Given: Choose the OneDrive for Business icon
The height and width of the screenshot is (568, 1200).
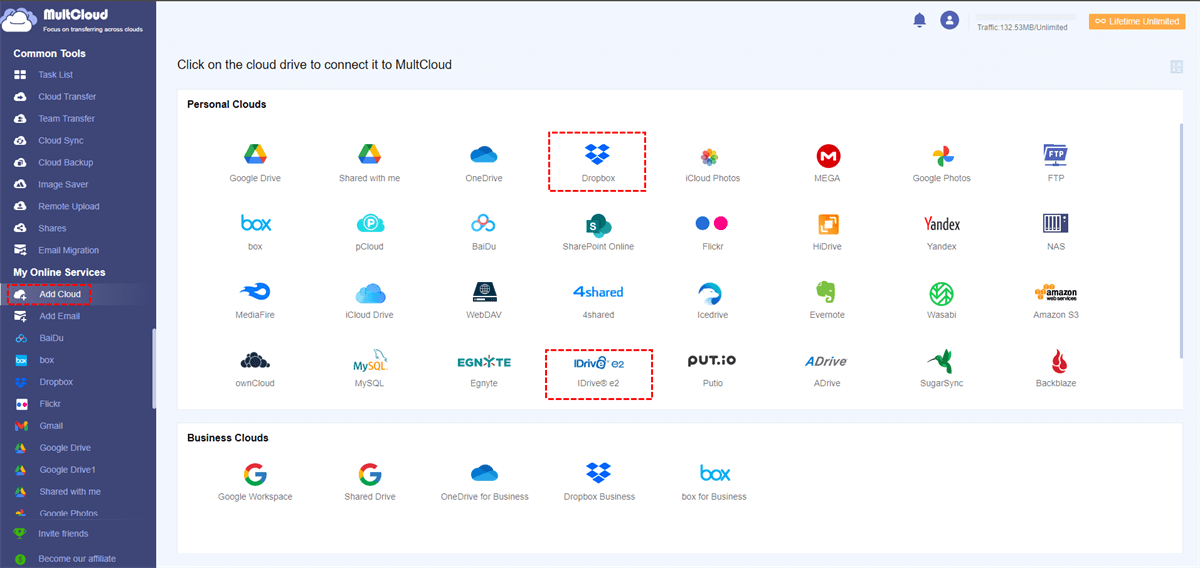Looking at the screenshot, I should pos(484,473).
